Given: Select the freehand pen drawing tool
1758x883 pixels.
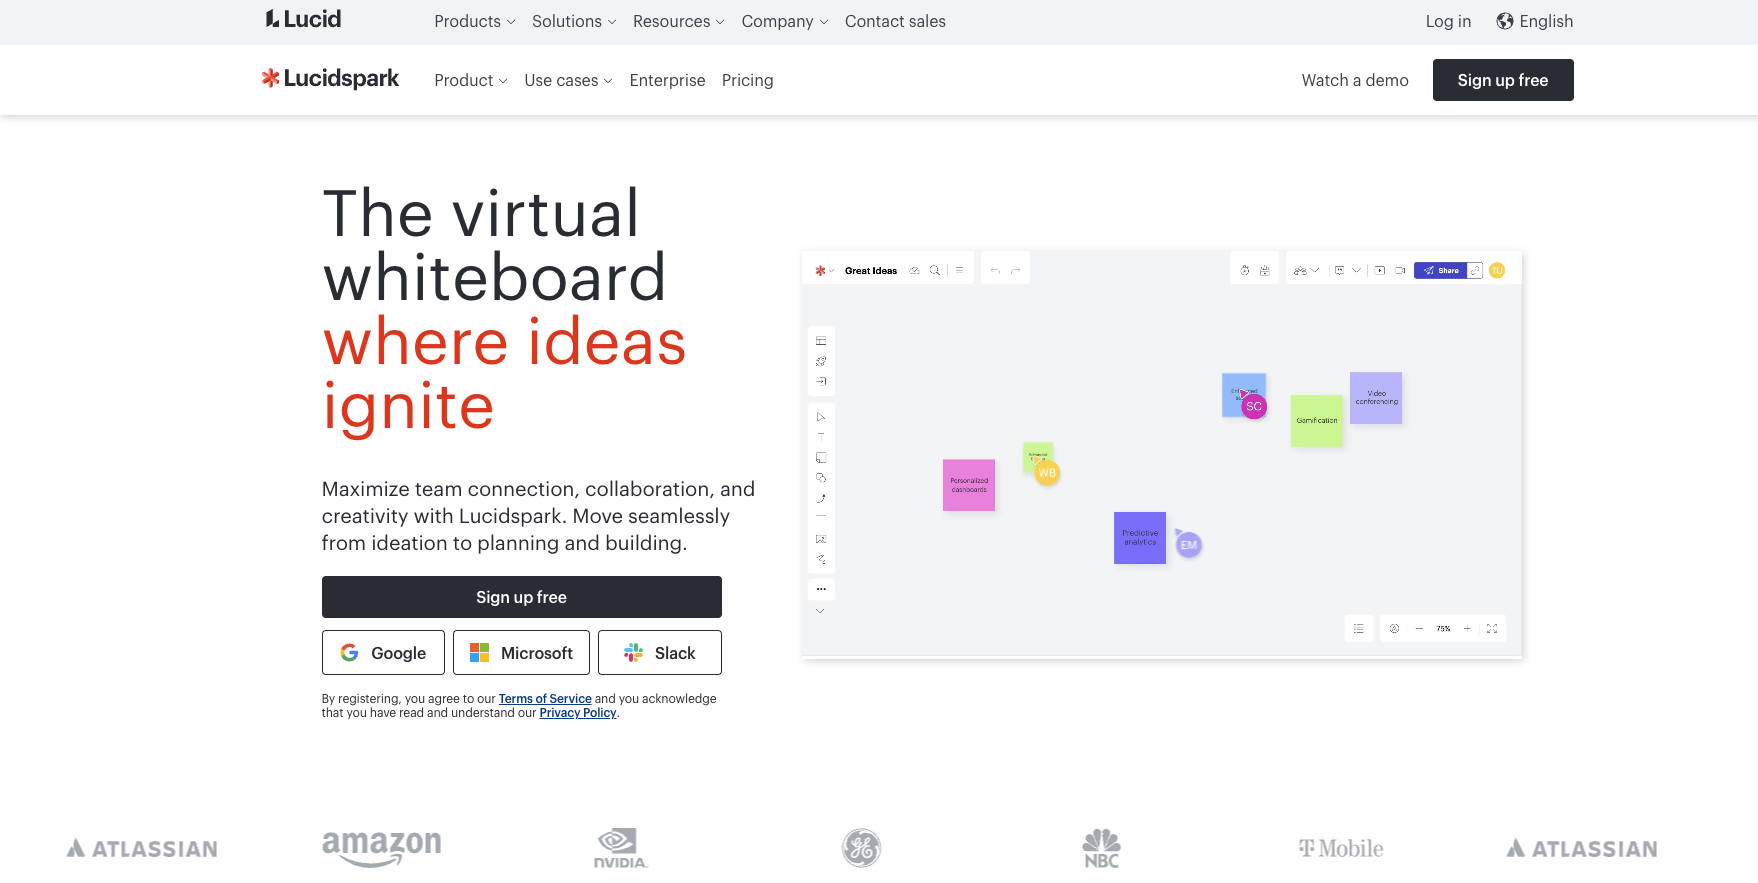Looking at the screenshot, I should (x=821, y=559).
